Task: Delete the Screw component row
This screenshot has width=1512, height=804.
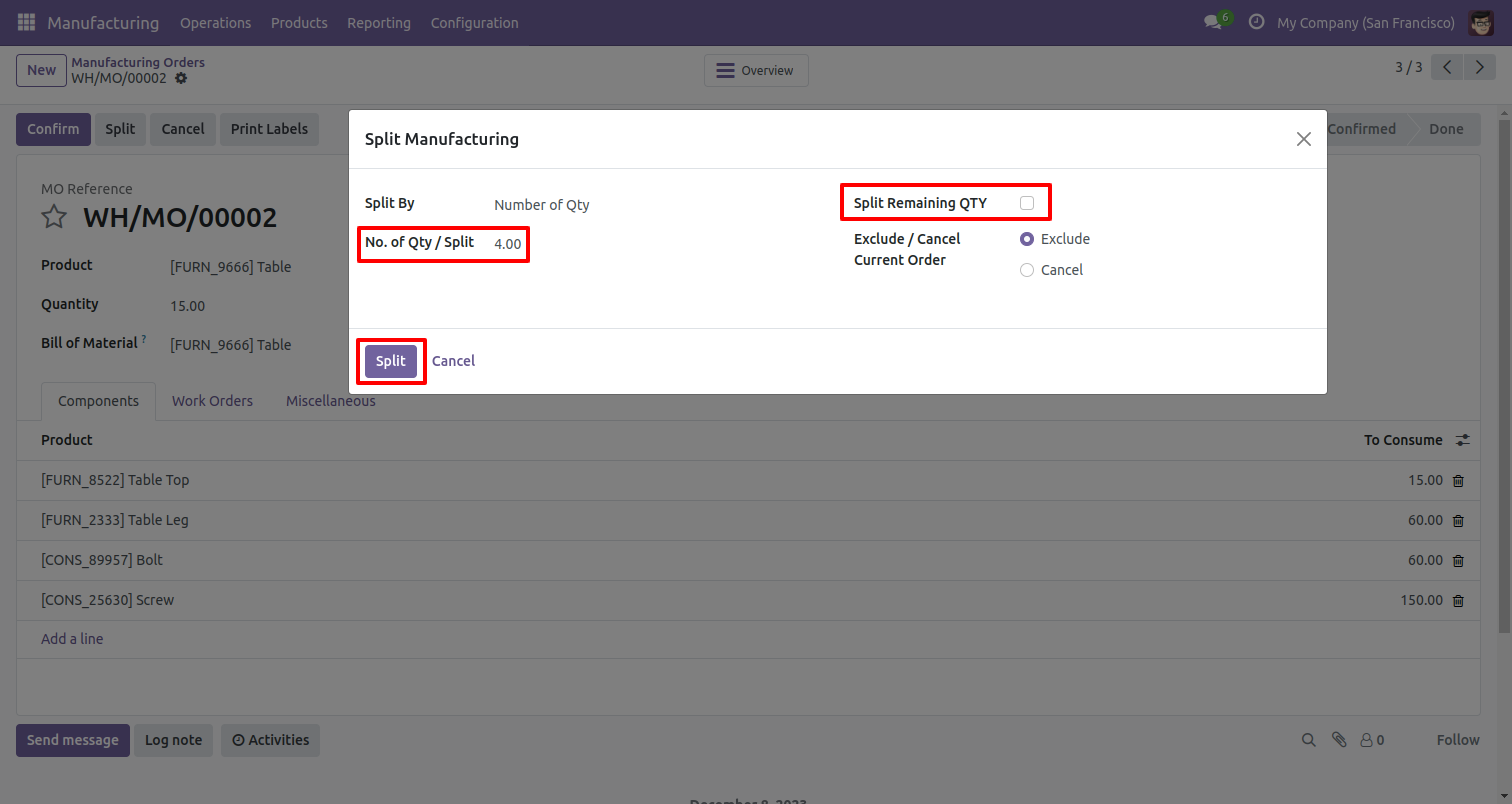Action: tap(1458, 601)
